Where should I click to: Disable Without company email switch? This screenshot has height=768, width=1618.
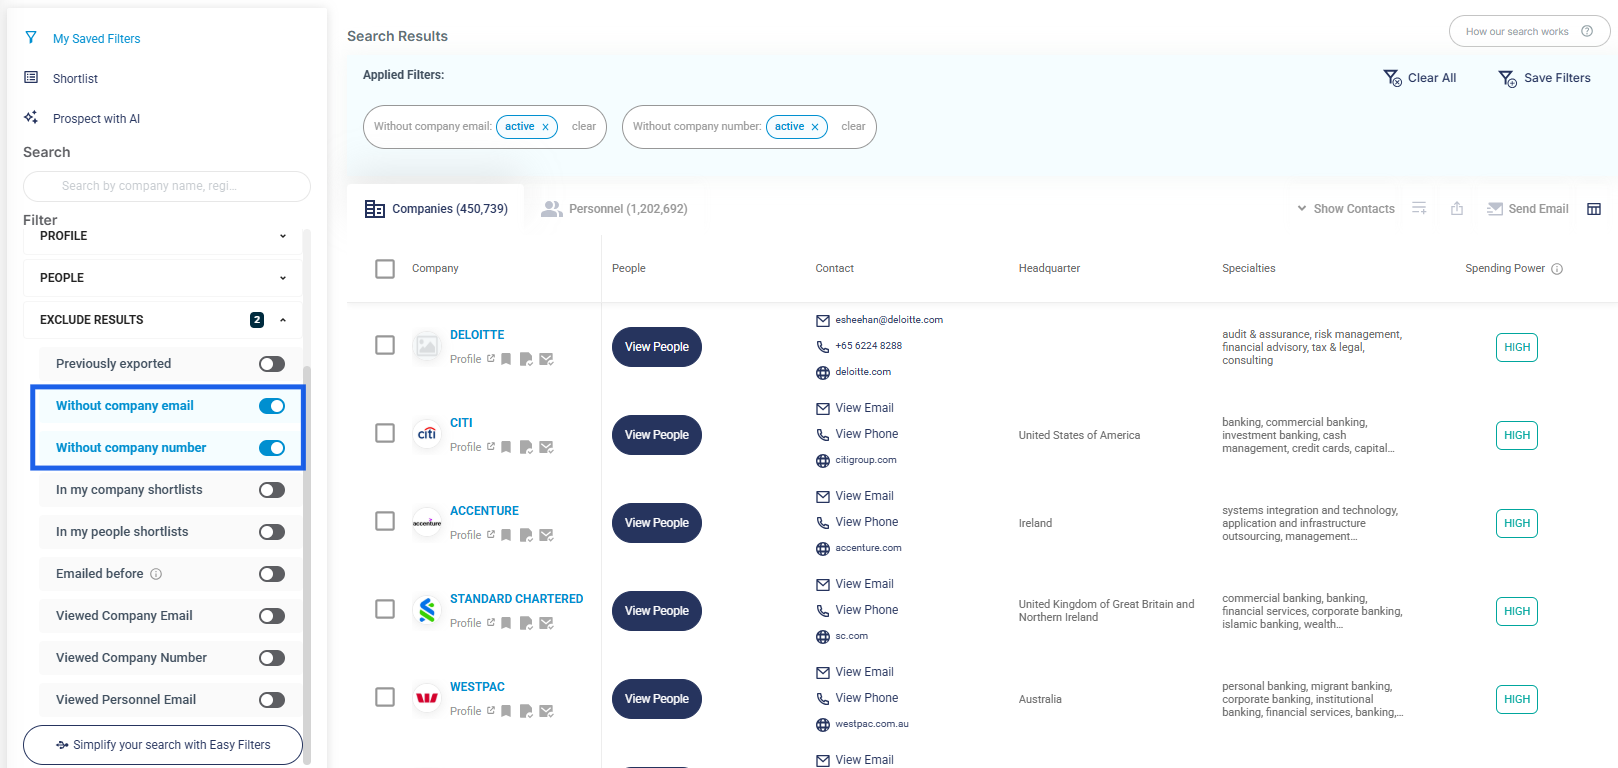coord(272,406)
